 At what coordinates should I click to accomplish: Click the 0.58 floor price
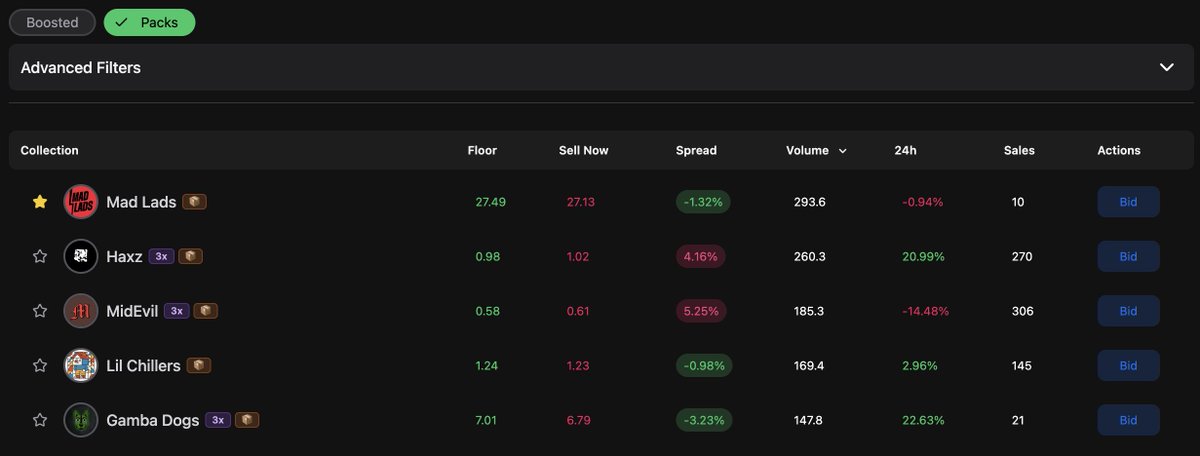click(x=487, y=311)
